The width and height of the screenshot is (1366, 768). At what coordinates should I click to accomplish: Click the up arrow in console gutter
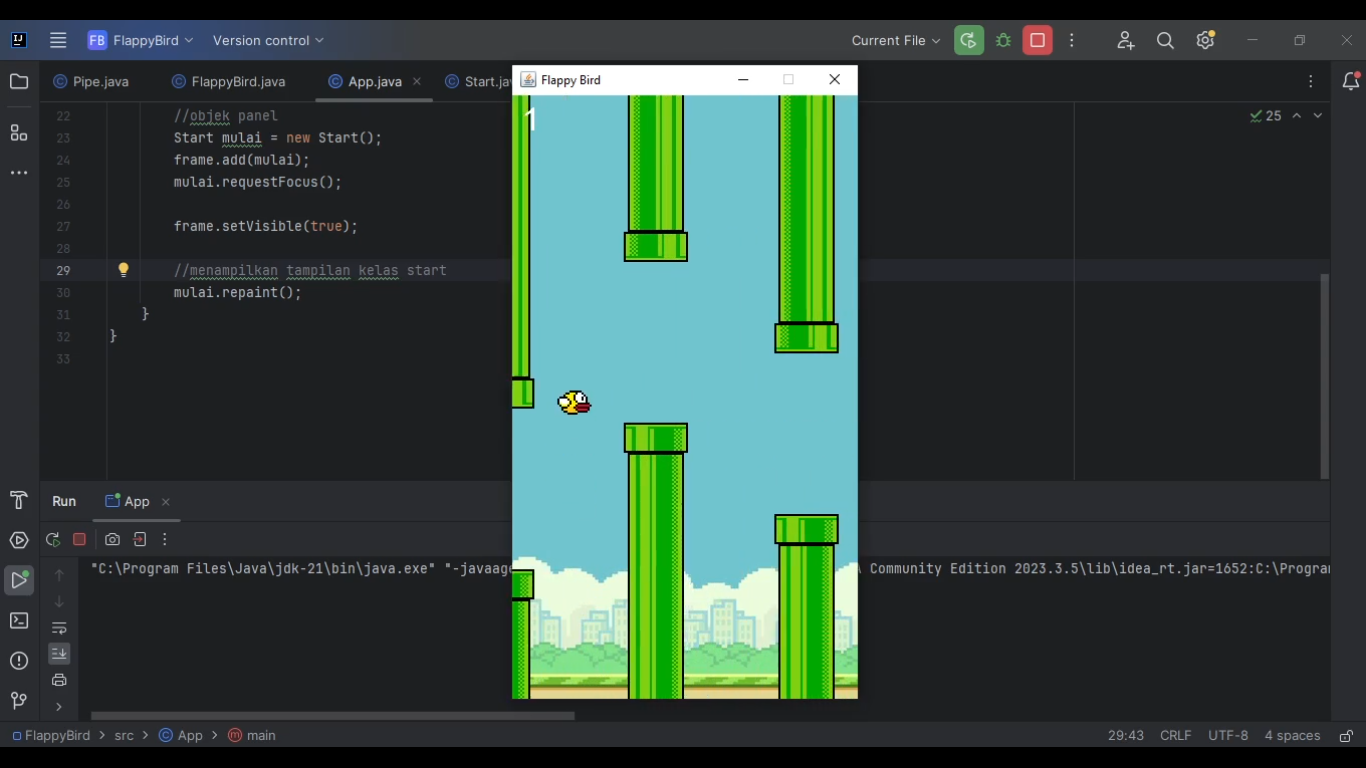59,575
